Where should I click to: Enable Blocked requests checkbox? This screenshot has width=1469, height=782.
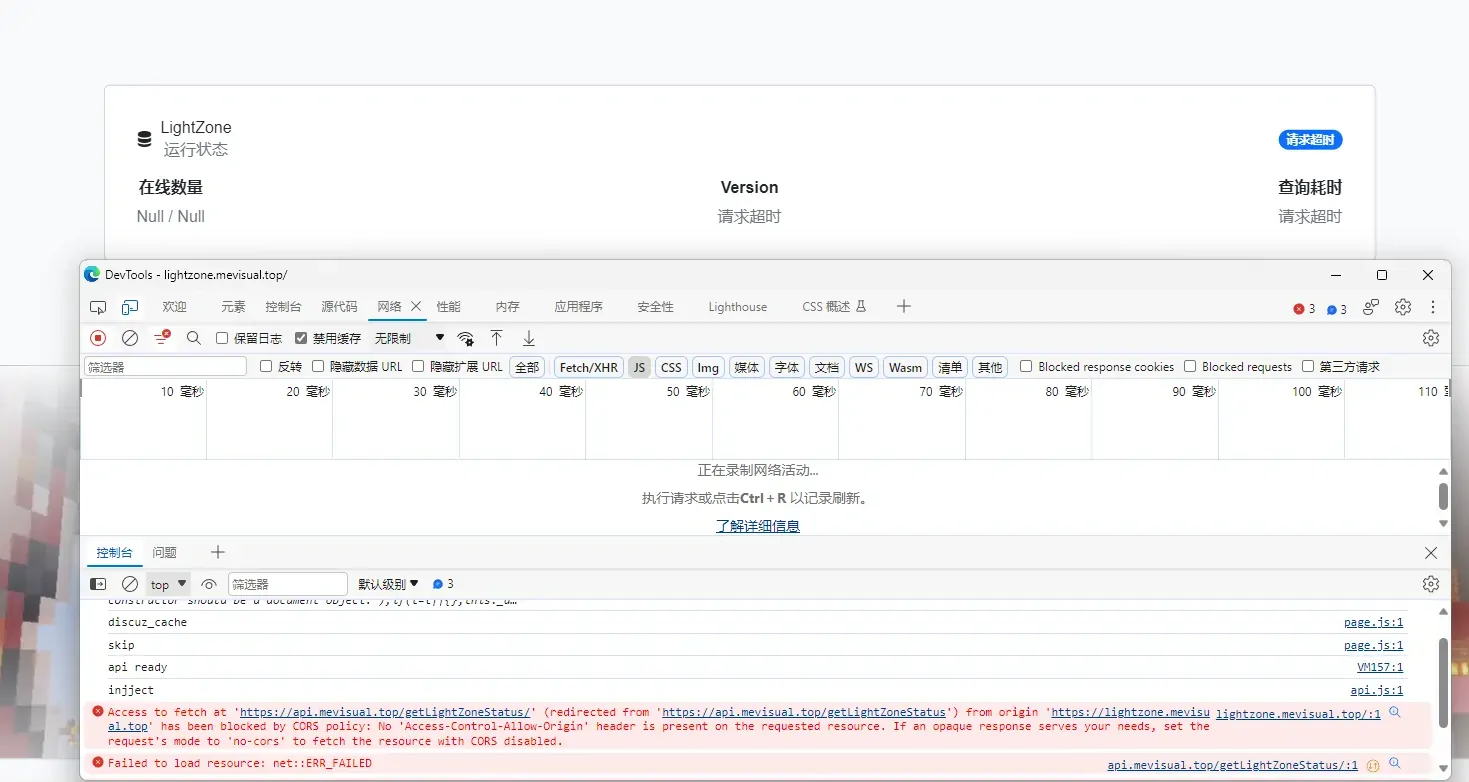[1190, 366]
